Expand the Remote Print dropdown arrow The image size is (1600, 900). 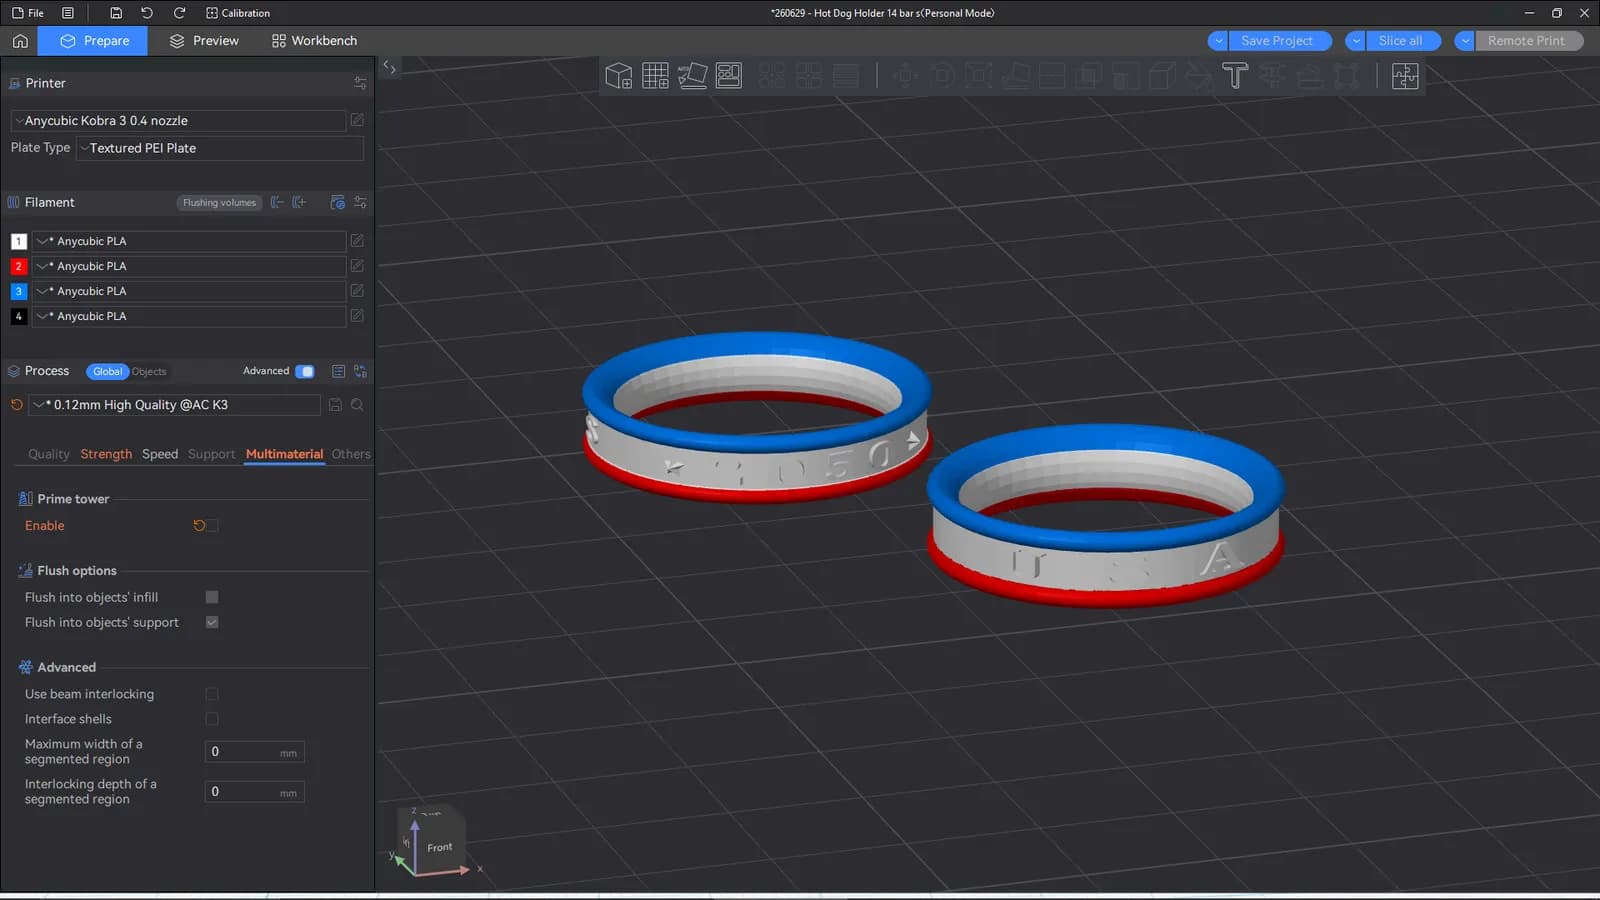pyautogui.click(x=1465, y=41)
